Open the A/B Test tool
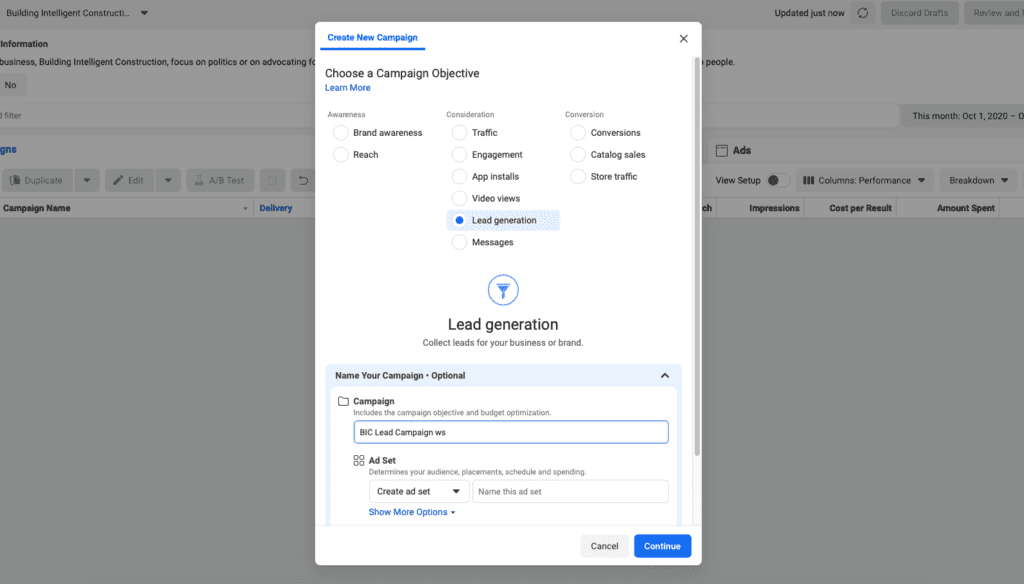This screenshot has width=1024, height=584. (220, 180)
